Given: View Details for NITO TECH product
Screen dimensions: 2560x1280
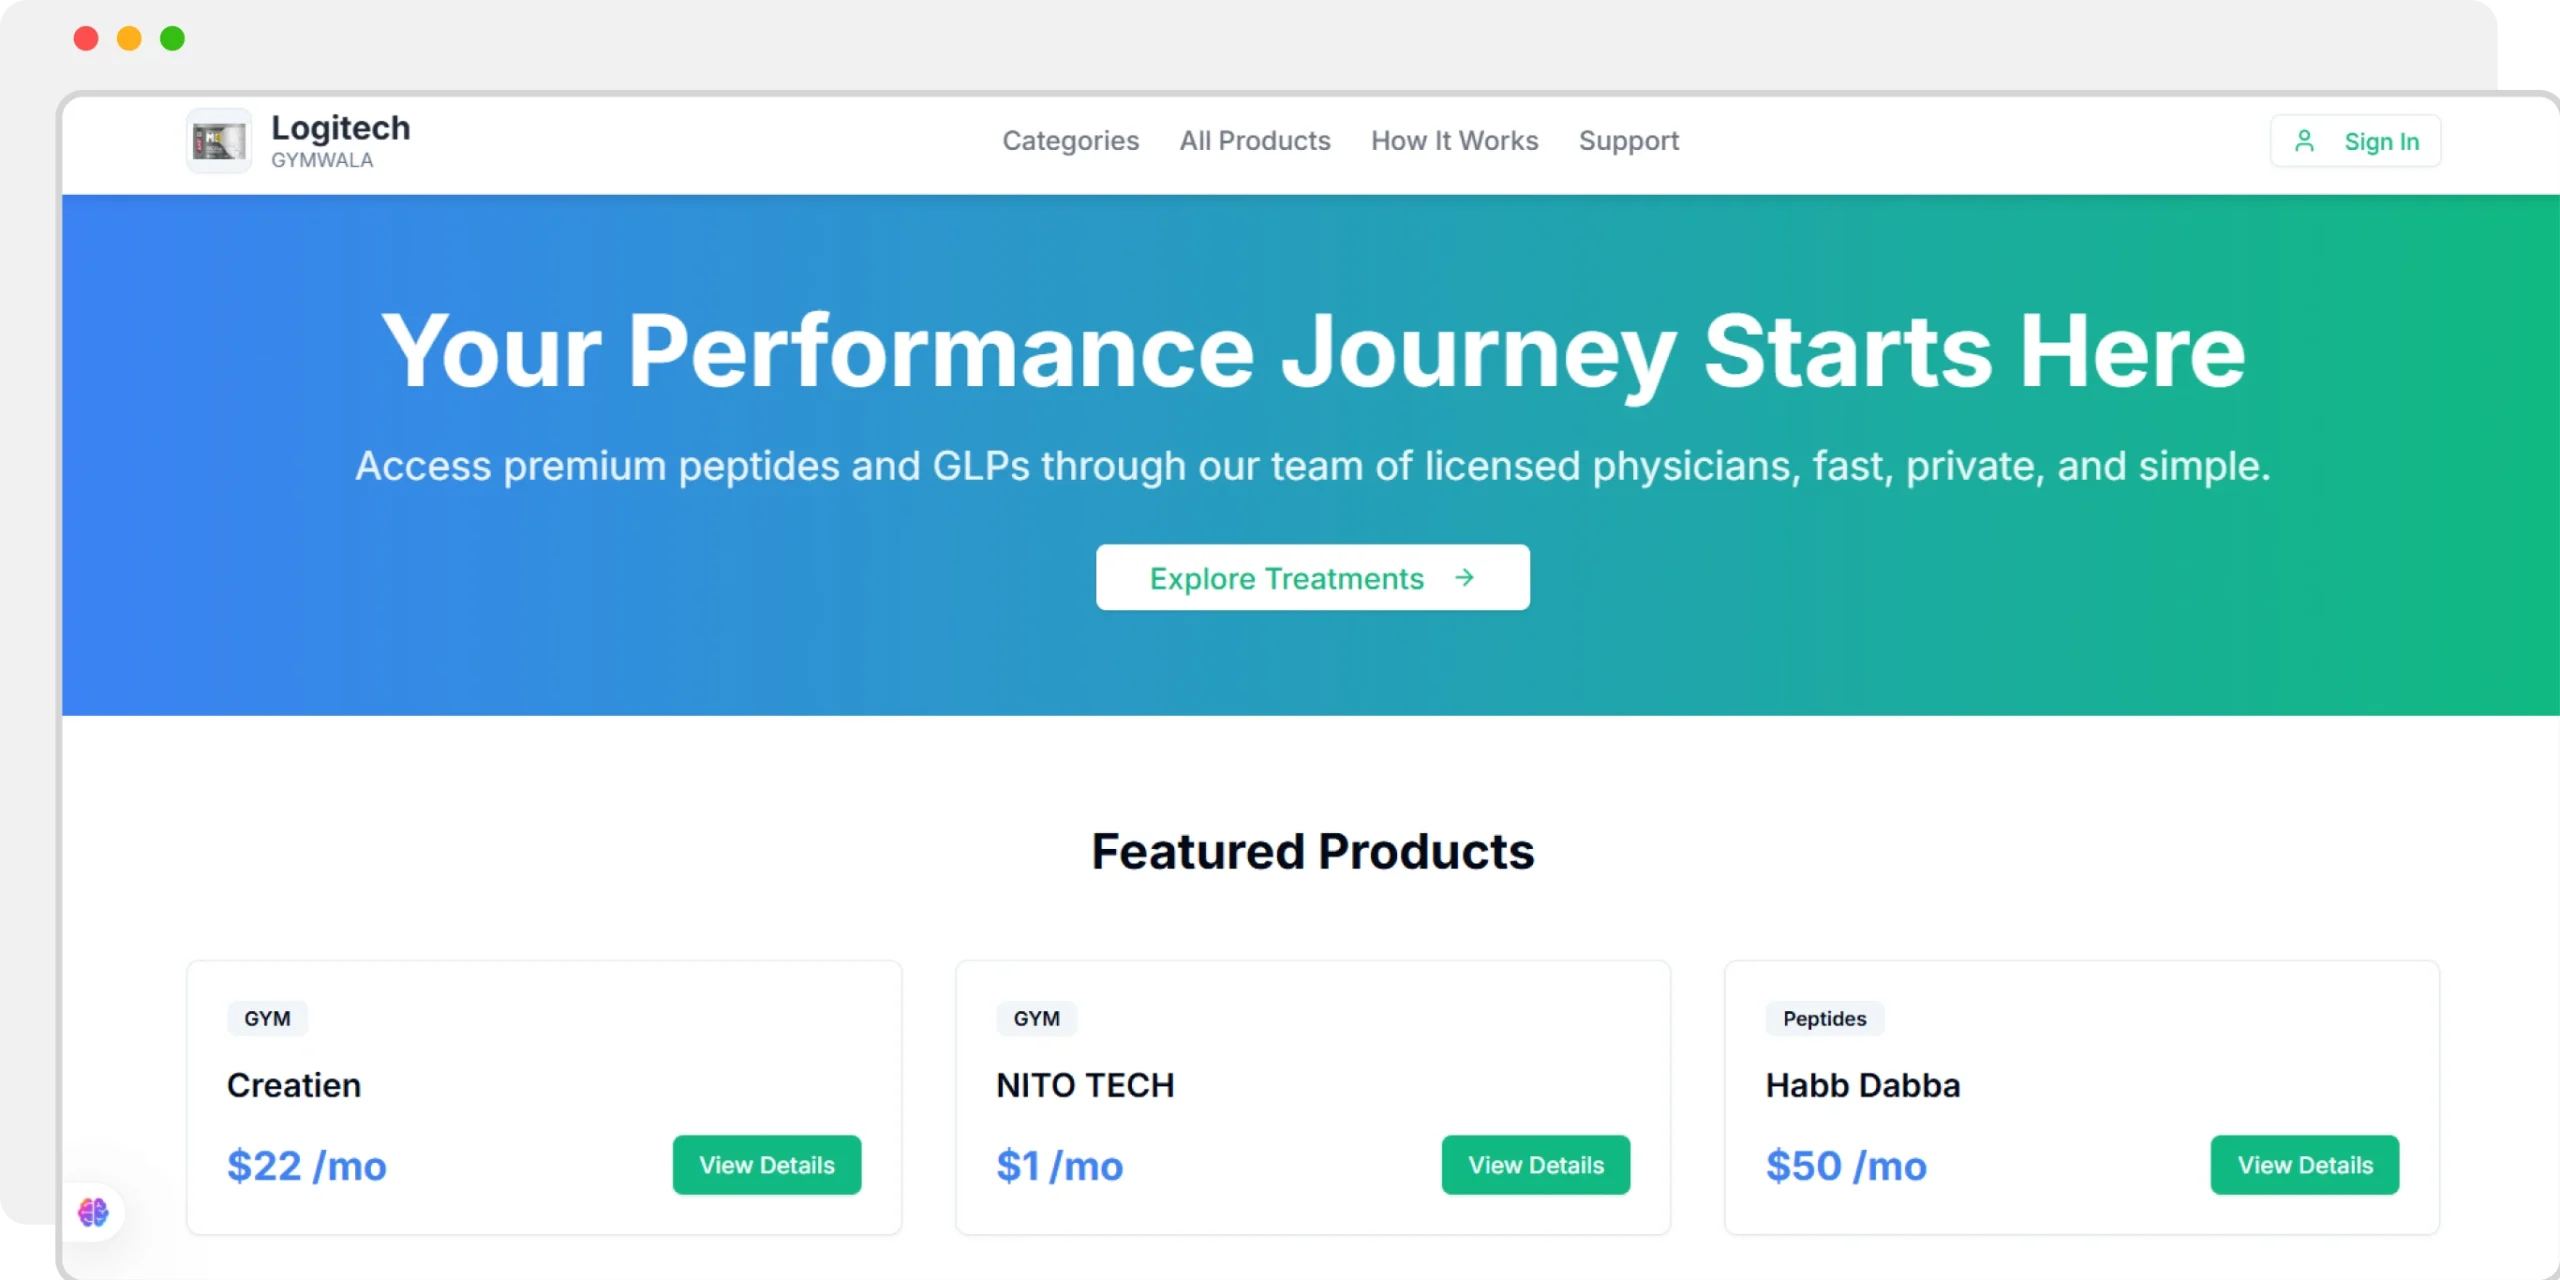Looking at the screenshot, I should point(1535,1165).
